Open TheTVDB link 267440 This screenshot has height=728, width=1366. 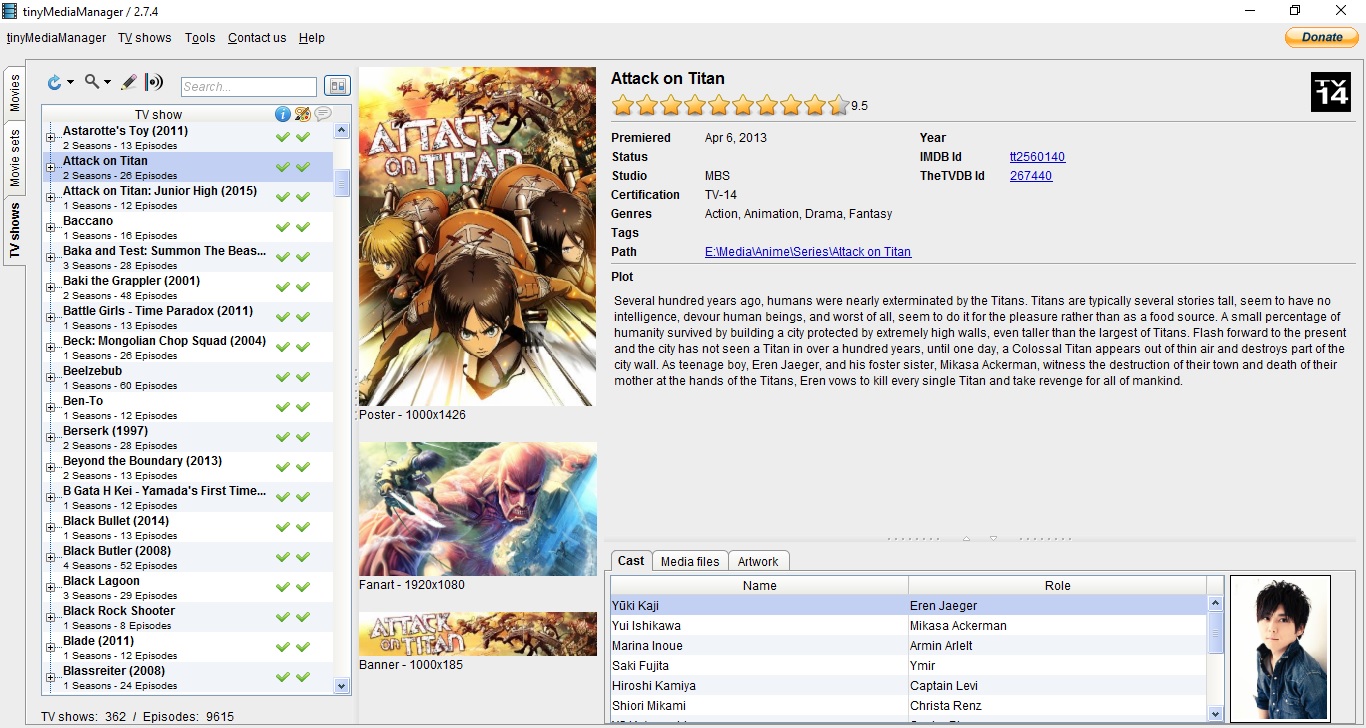click(1031, 176)
